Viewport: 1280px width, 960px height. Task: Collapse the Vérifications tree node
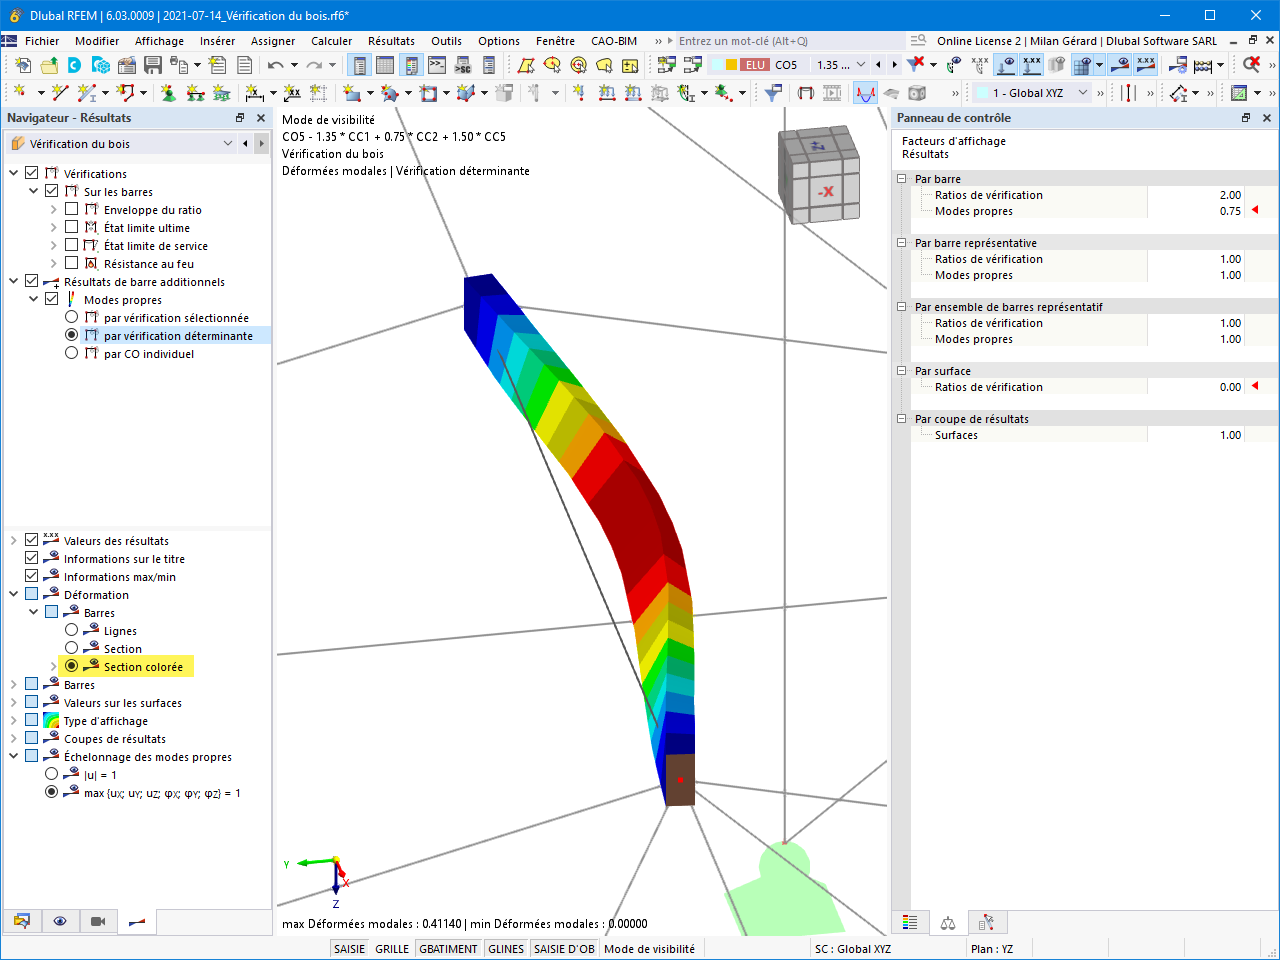(14, 173)
